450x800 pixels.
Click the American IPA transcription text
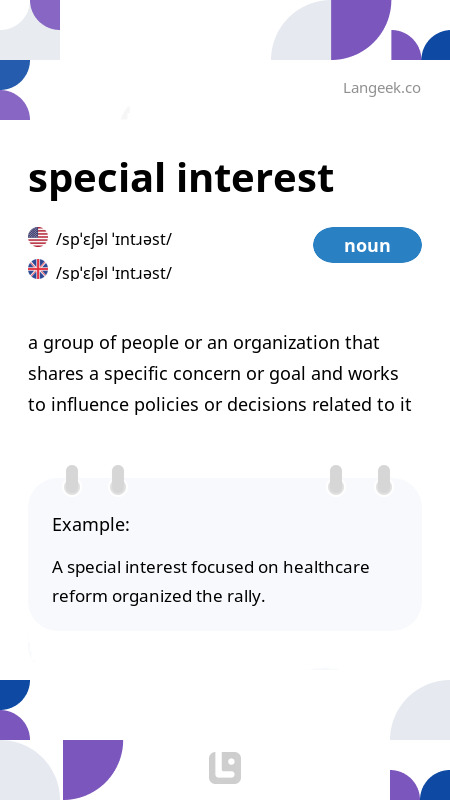114,239
